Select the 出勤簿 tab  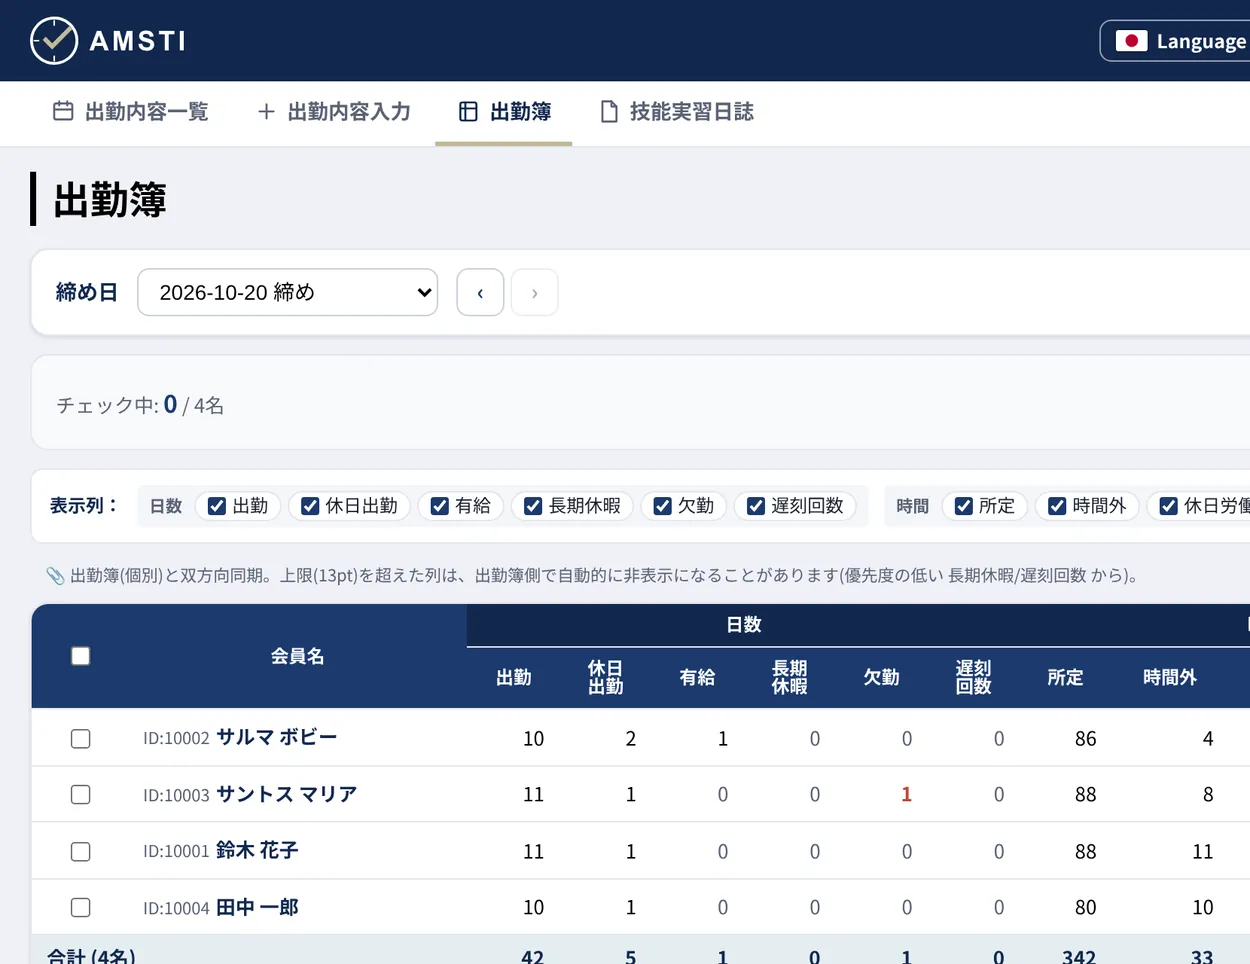(x=504, y=112)
